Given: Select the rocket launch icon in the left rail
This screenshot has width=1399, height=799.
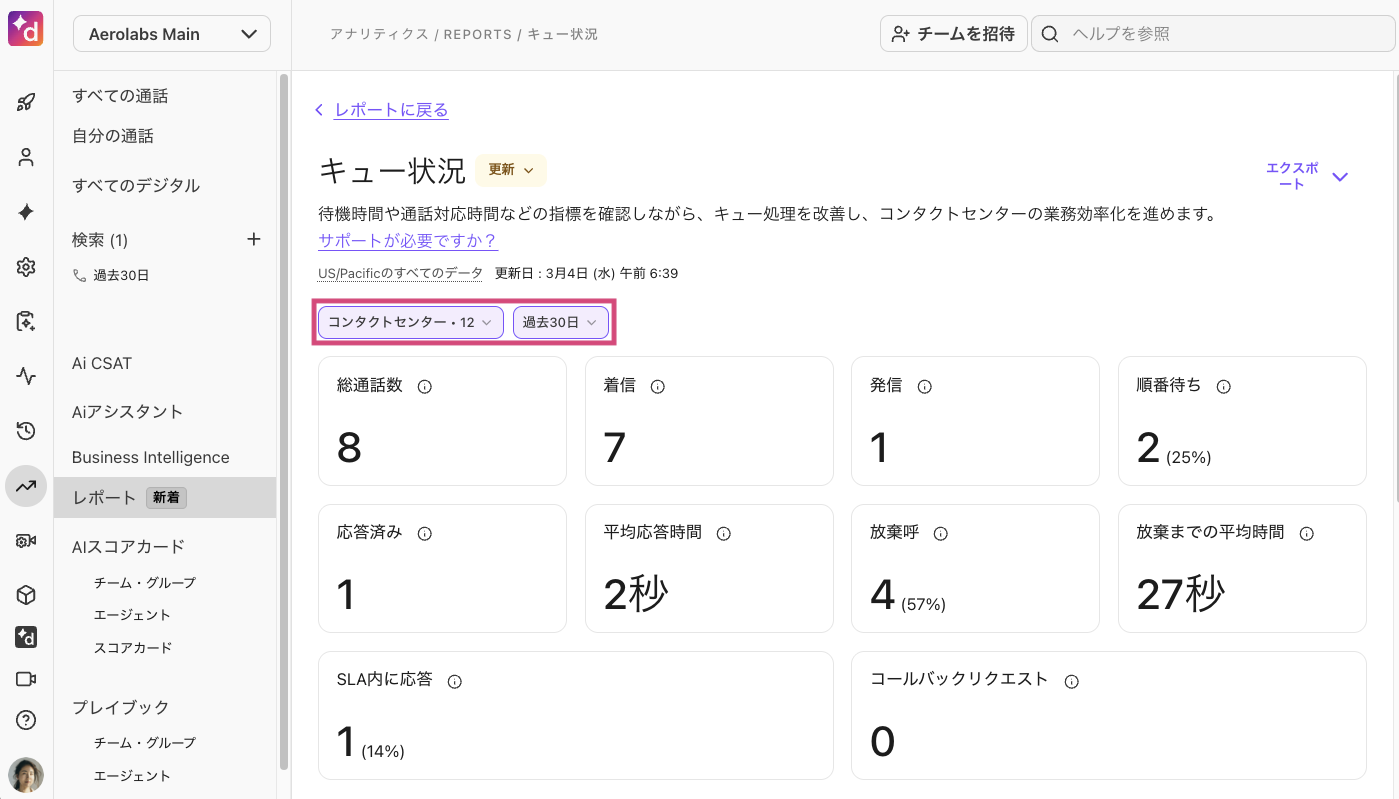Looking at the screenshot, I should (x=25, y=101).
